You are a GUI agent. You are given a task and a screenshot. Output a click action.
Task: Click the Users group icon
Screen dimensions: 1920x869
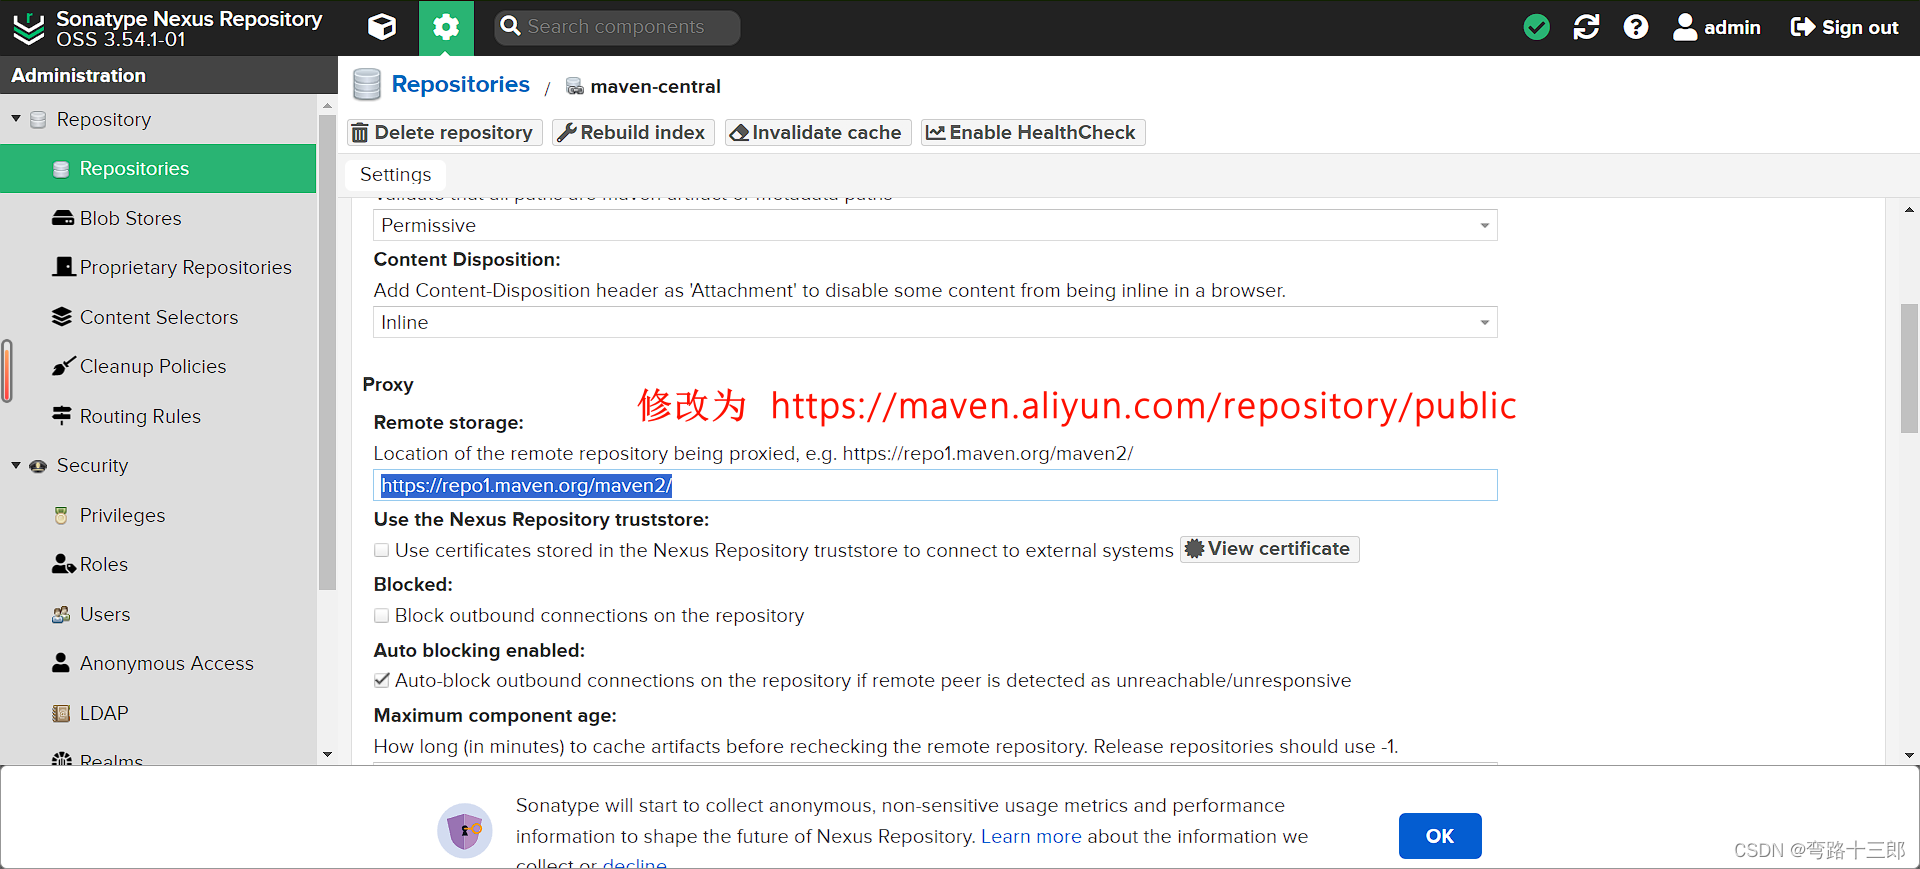click(x=61, y=614)
